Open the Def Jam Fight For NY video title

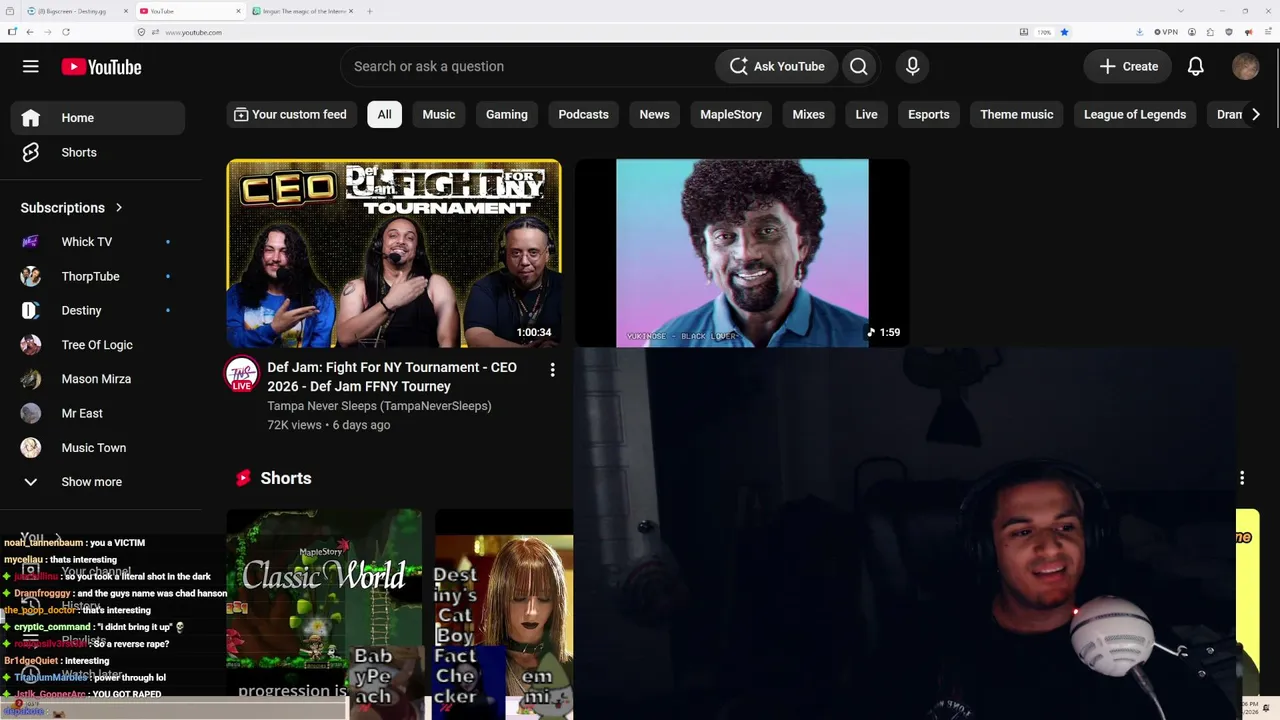pyautogui.click(x=392, y=377)
